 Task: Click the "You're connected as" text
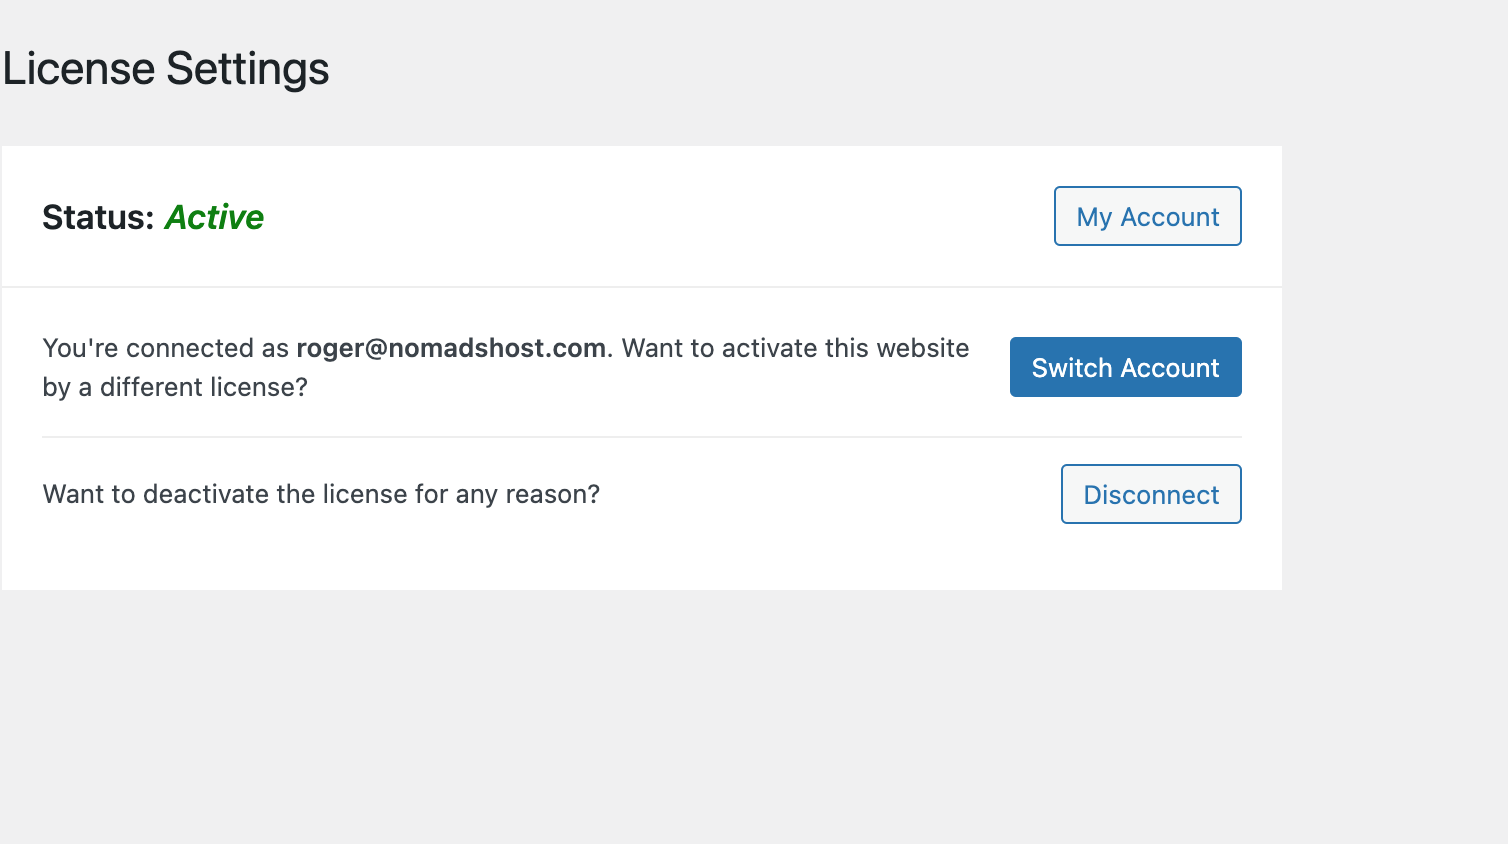(166, 348)
